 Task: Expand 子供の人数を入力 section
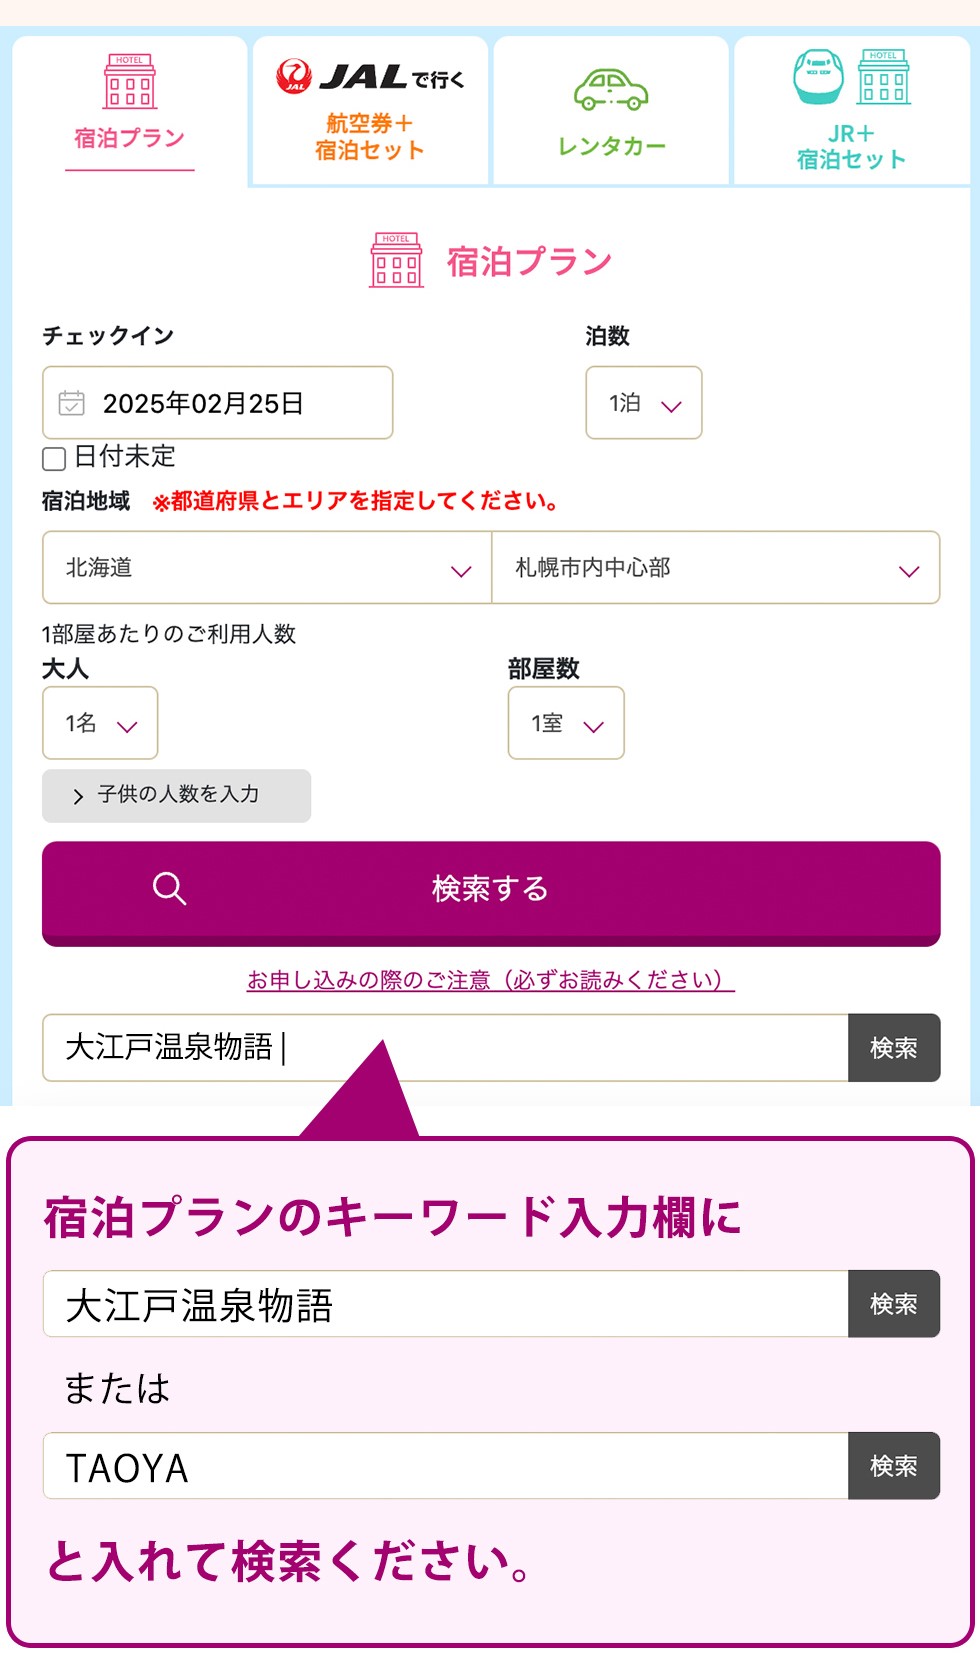[x=176, y=796]
